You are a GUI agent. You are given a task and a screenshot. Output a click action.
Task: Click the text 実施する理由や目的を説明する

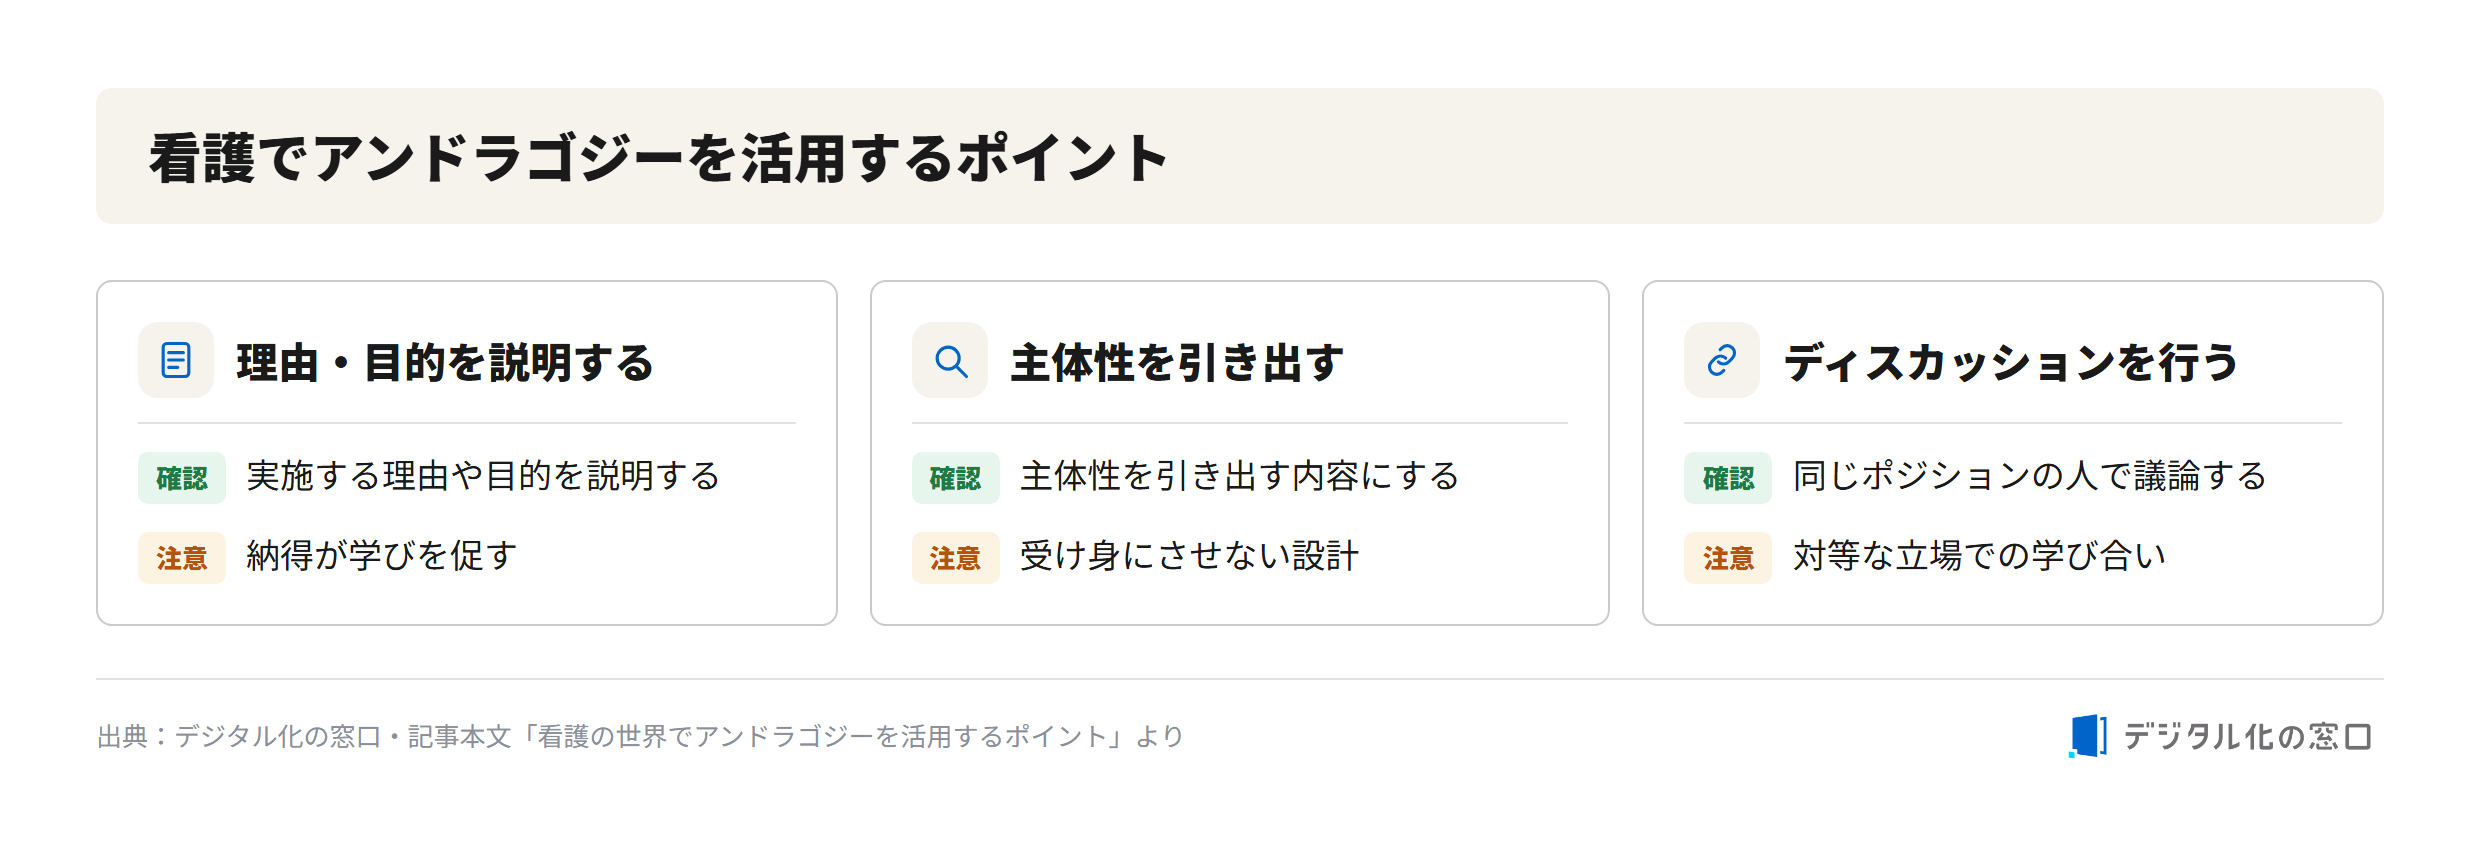(483, 476)
